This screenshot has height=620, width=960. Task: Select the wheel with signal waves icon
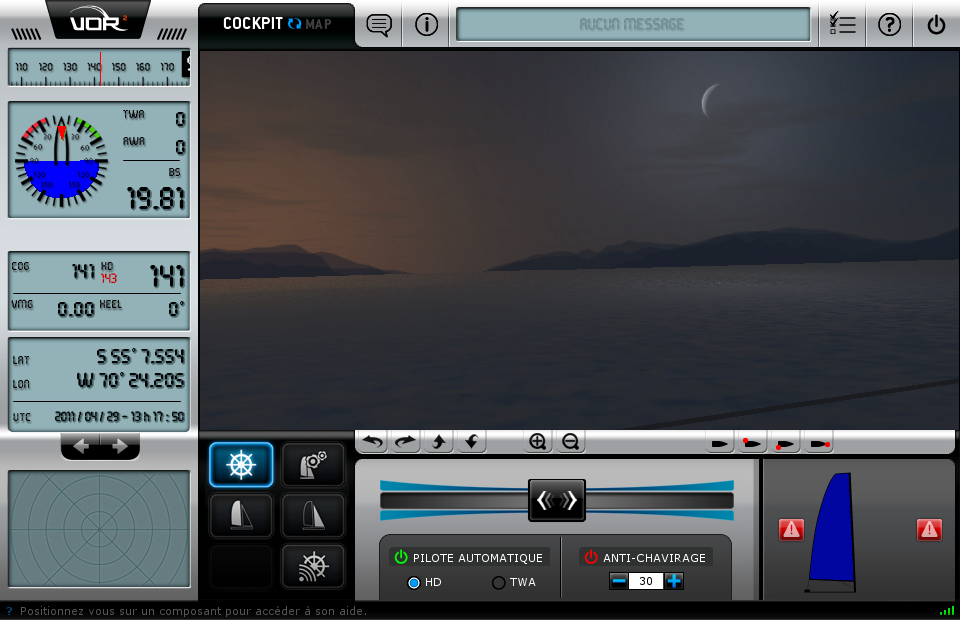point(313,567)
